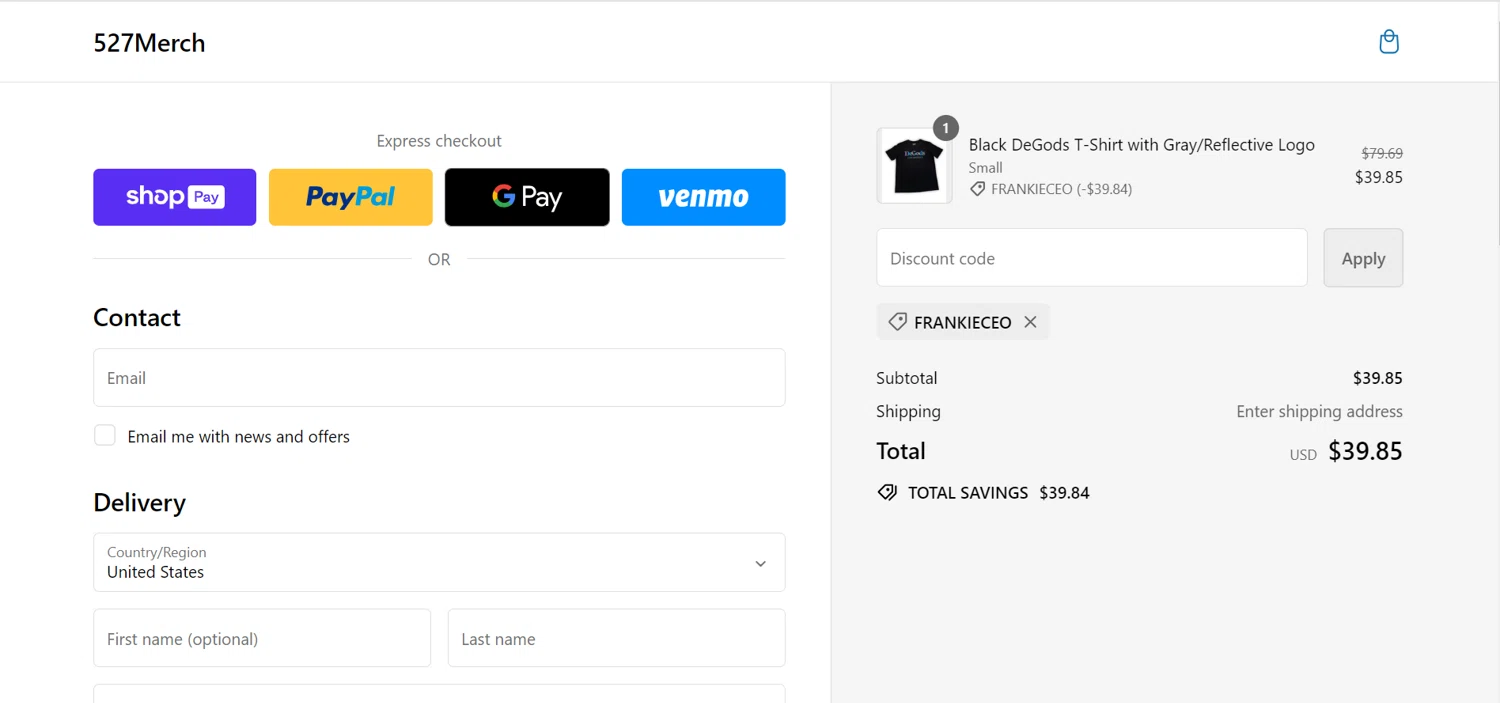Click the Enter shipping address text

(1319, 411)
